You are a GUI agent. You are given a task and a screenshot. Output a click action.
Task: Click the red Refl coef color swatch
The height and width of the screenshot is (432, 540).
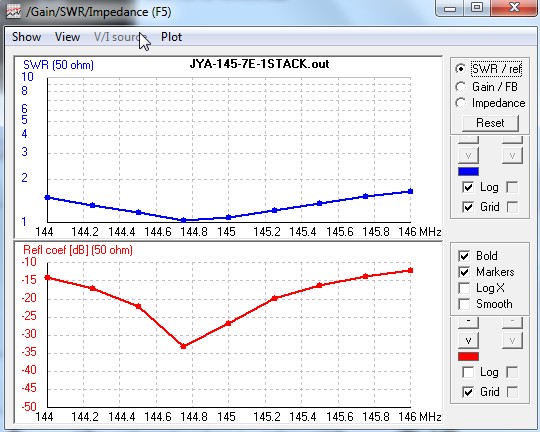point(468,357)
